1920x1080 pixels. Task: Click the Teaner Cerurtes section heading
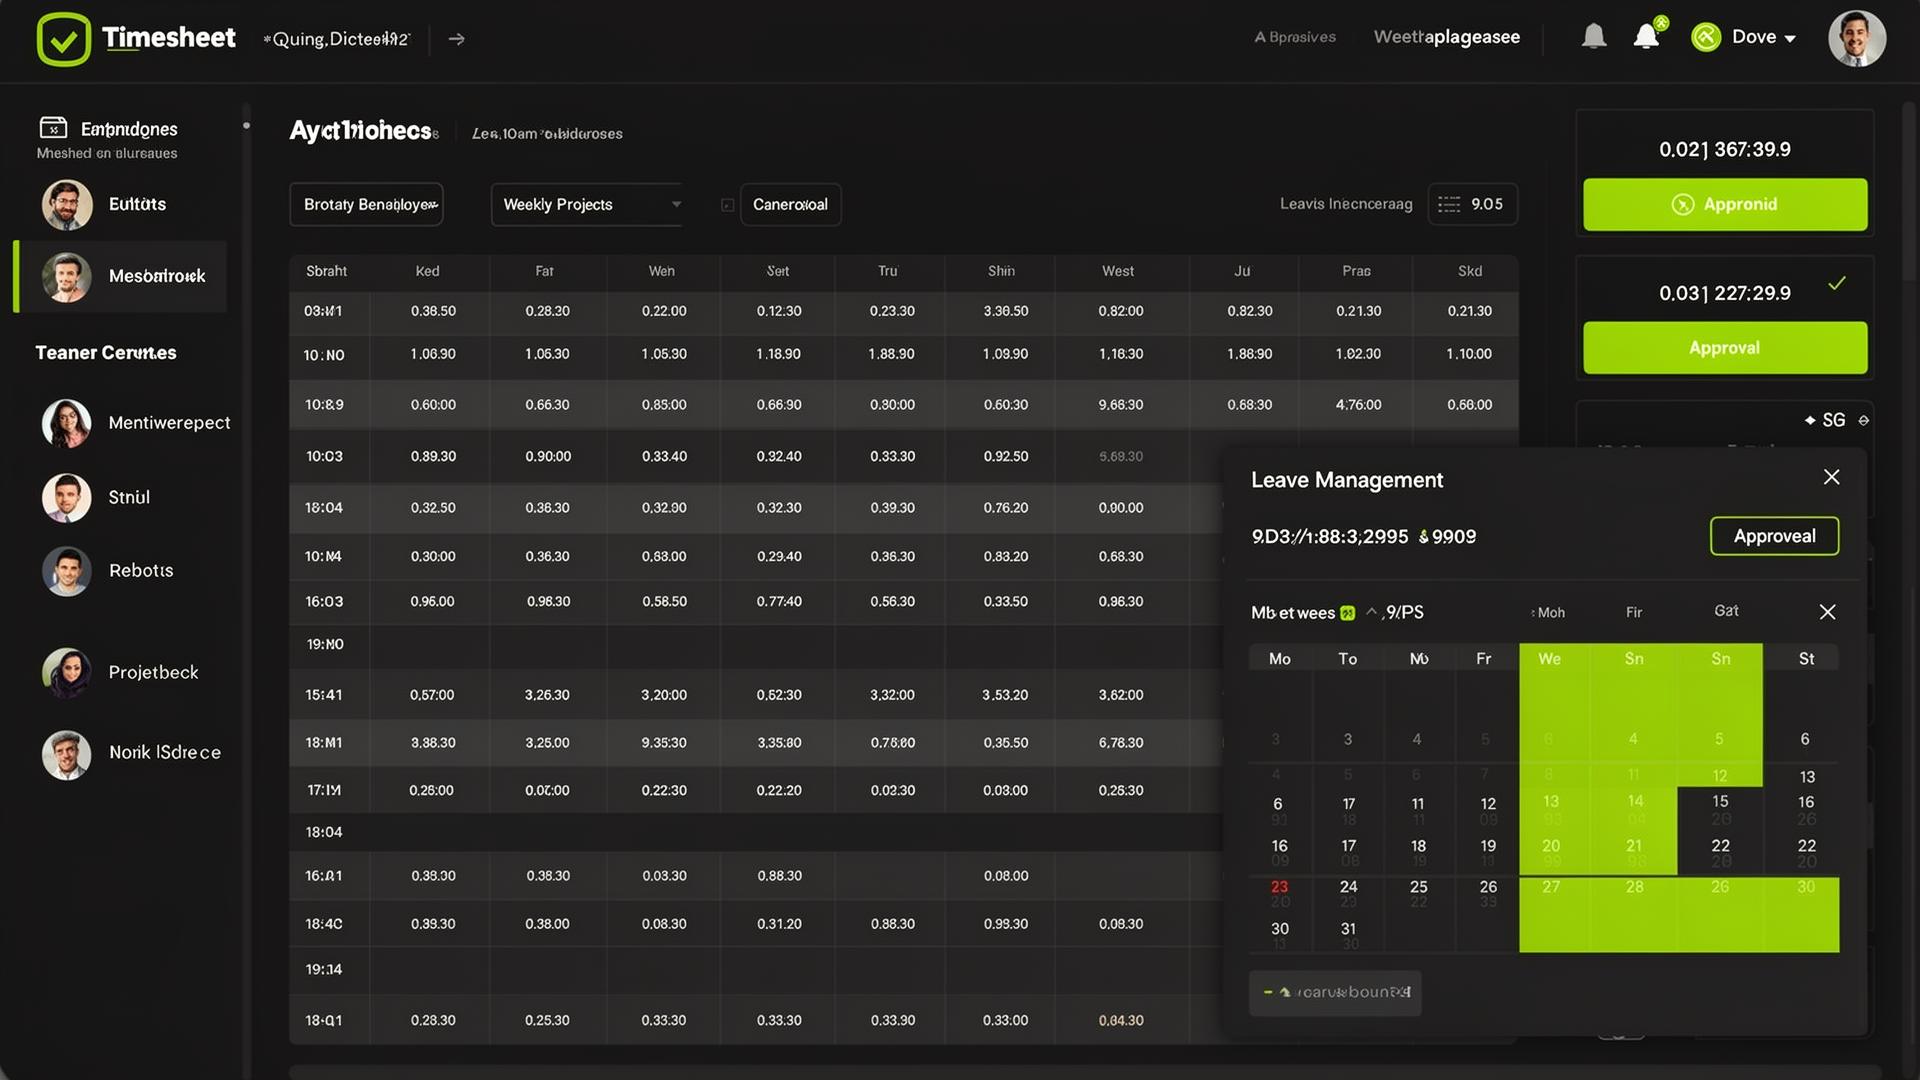point(106,353)
